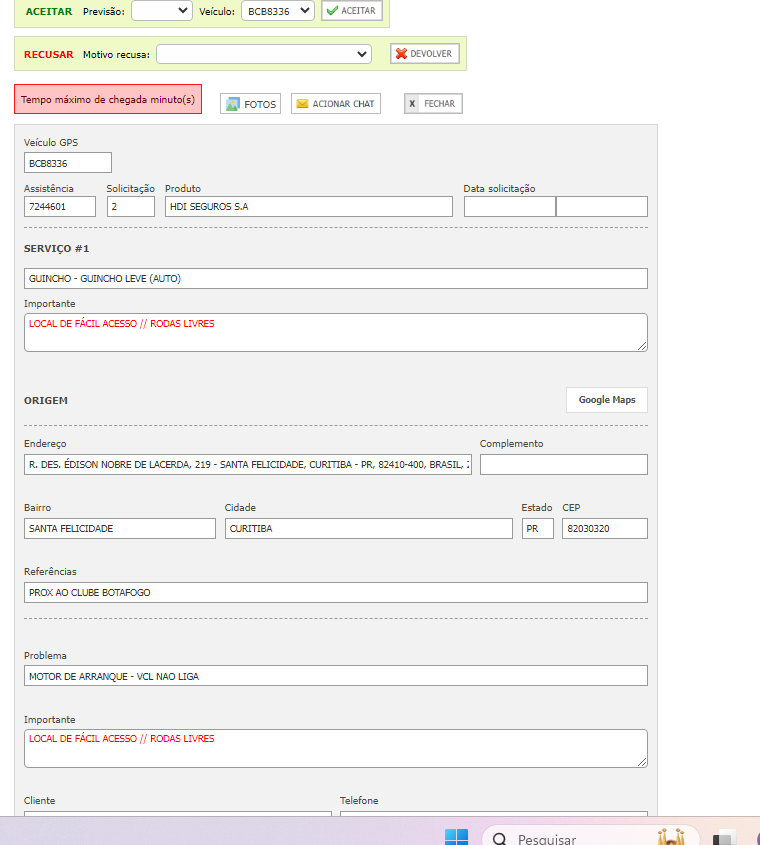Open the Veículo dropdown showing BCB8336
This screenshot has width=760, height=845.
[278, 11]
